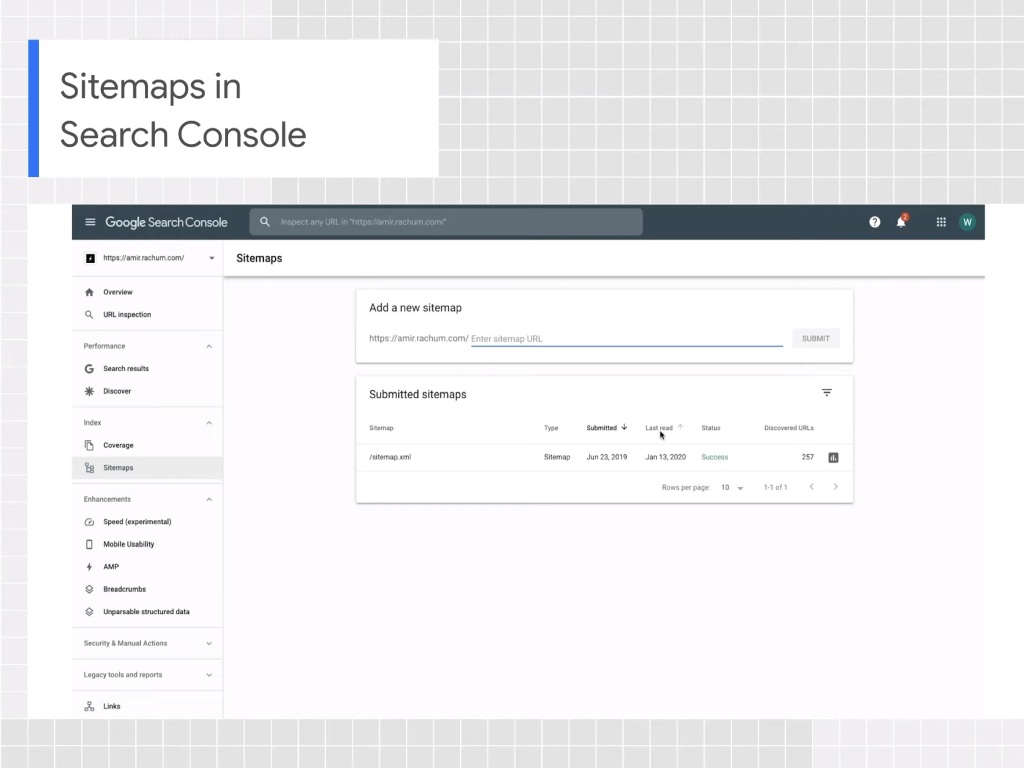
Task: Sort sitemaps by Last read
Action: [x=664, y=428]
